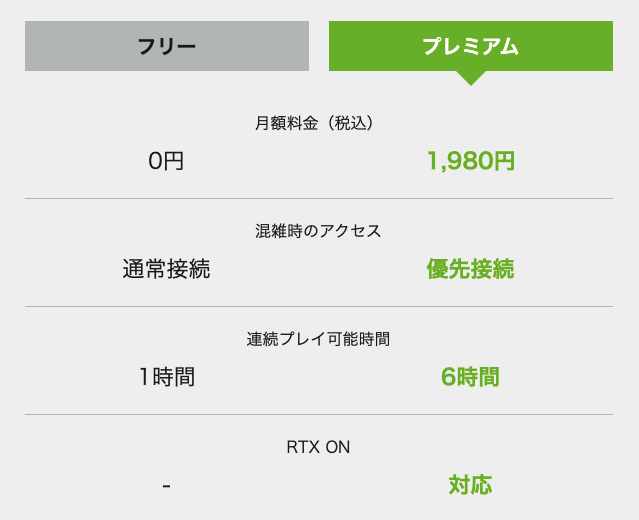This screenshot has width=639, height=520.
Task: Click the divider line below the 優先接続 row
Action: pos(319,306)
